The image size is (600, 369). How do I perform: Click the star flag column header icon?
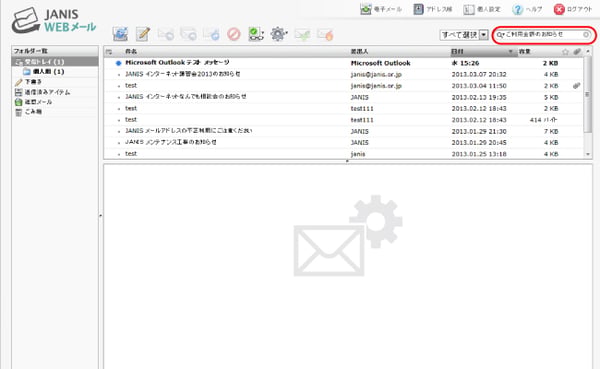[x=565, y=51]
